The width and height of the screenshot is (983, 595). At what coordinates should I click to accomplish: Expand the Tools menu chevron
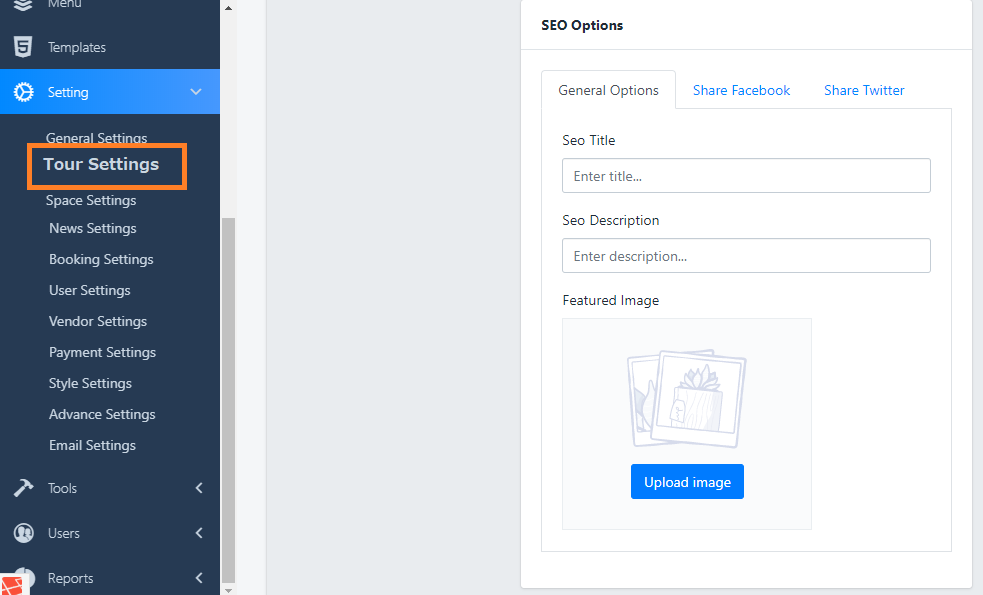click(x=198, y=488)
